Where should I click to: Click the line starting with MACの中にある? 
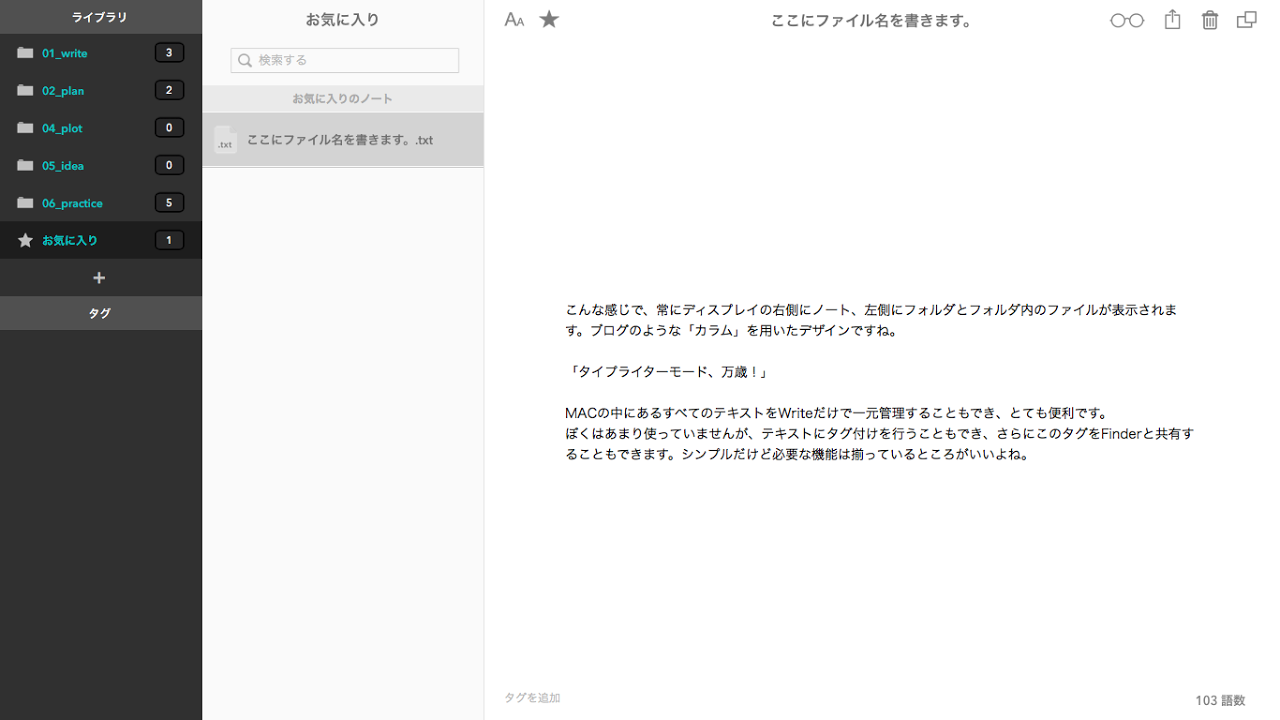[x=836, y=413]
